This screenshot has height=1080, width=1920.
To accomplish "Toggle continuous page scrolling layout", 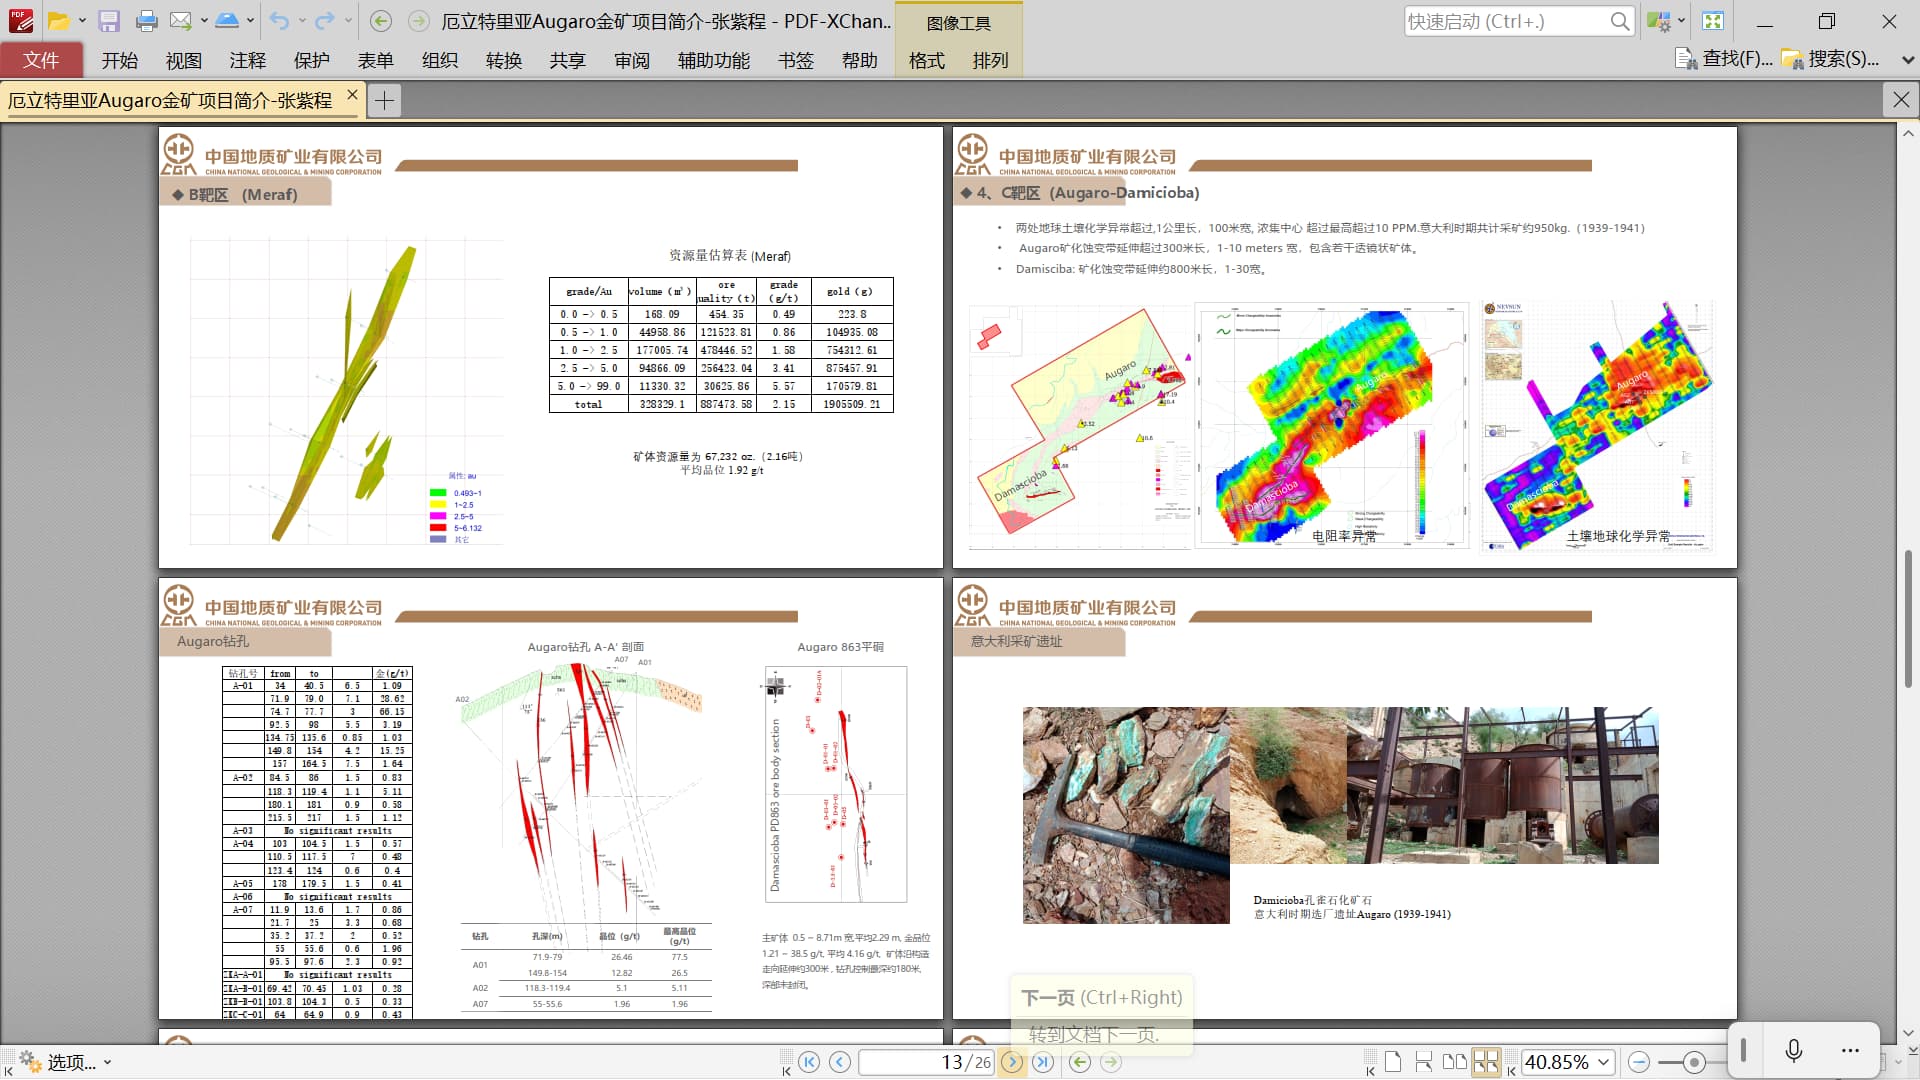I will pyautogui.click(x=1424, y=1062).
